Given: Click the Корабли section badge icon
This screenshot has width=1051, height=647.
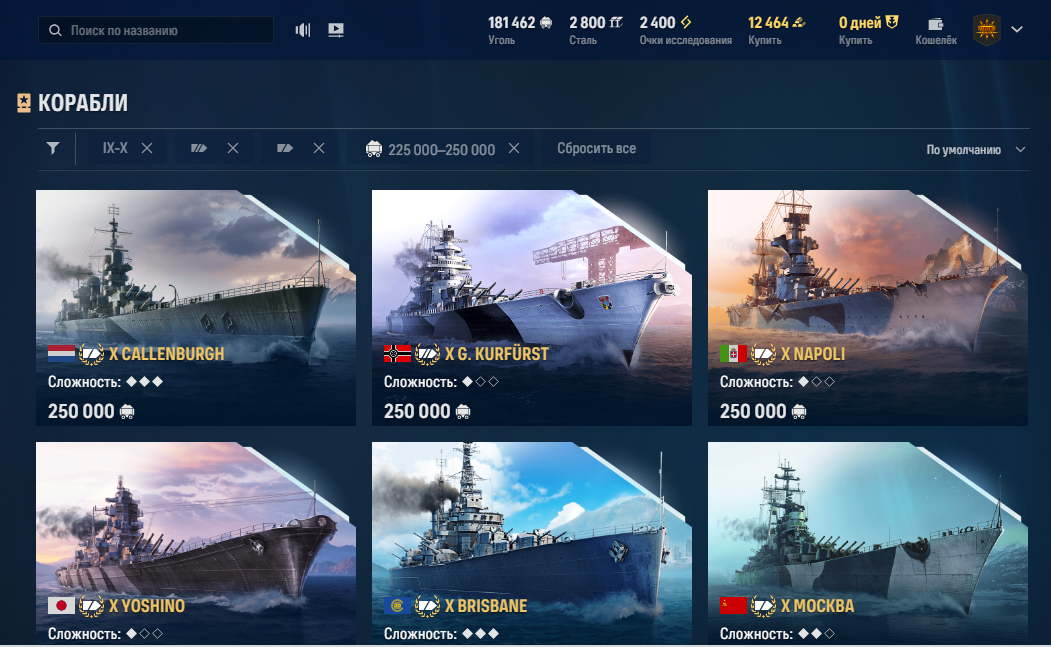Looking at the screenshot, I should pos(24,103).
